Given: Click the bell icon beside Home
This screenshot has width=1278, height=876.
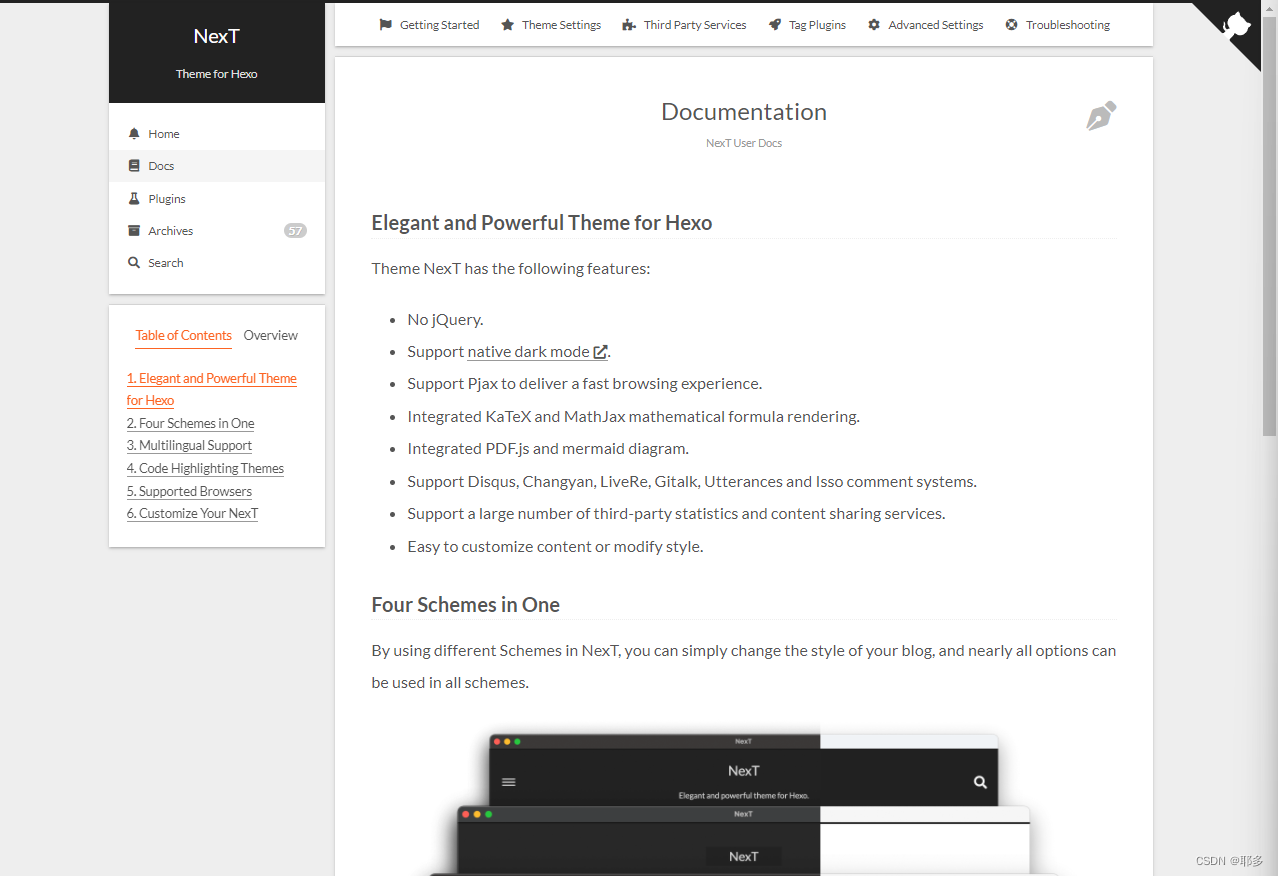Looking at the screenshot, I should [134, 134].
